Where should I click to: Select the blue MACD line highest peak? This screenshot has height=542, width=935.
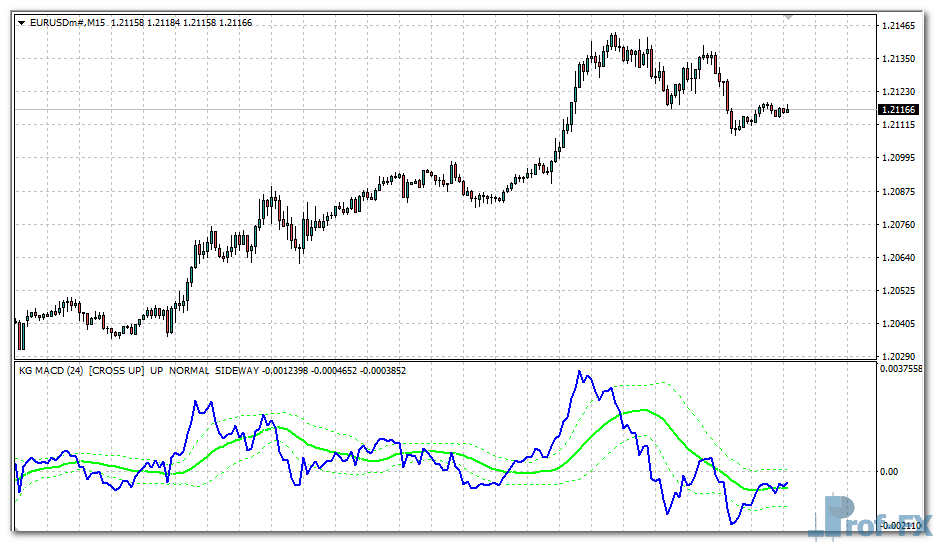click(x=578, y=373)
